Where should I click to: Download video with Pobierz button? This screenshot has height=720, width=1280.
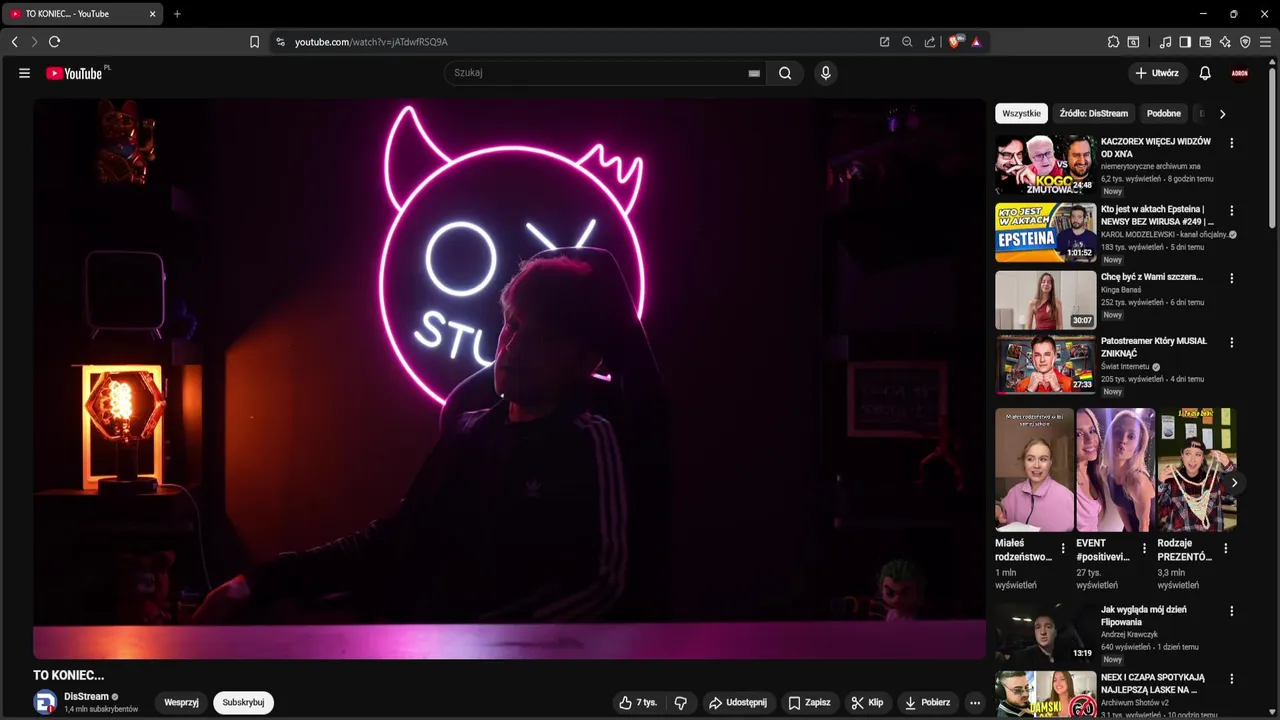coord(928,703)
